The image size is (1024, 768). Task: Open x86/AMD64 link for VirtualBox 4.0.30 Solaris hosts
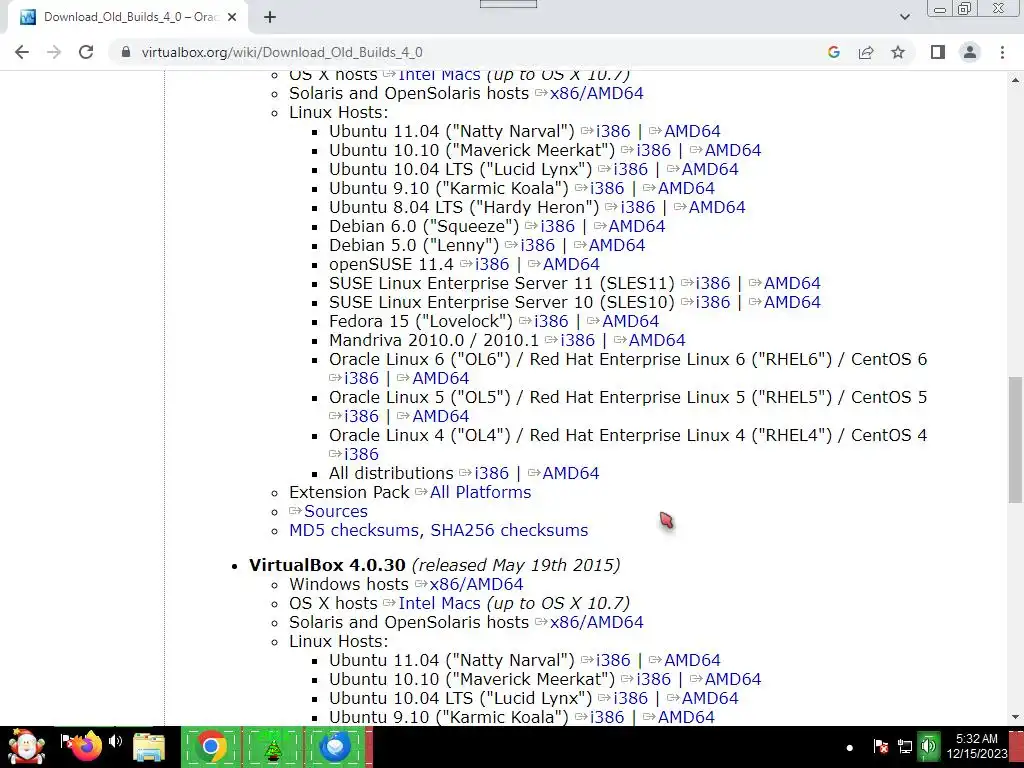[597, 622]
